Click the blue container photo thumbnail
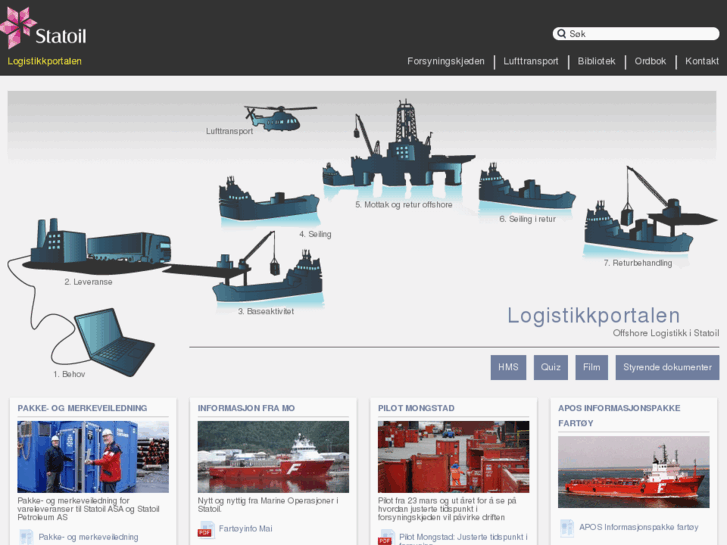Screen dimensions: 727x545 (93, 457)
